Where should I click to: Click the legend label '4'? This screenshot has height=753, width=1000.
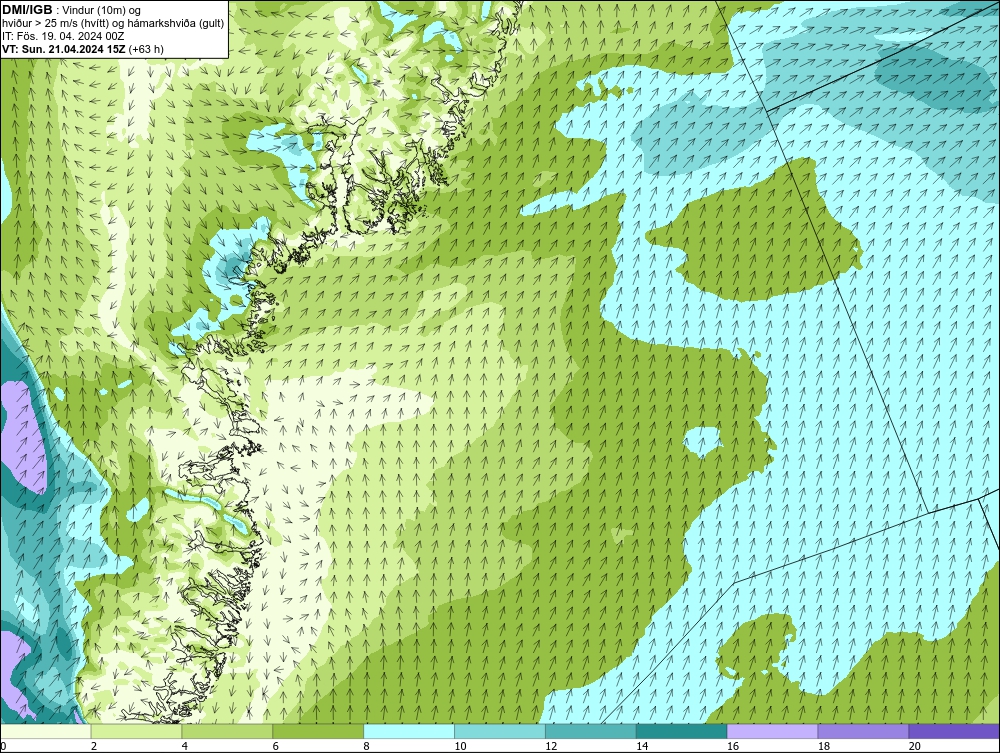[184, 746]
